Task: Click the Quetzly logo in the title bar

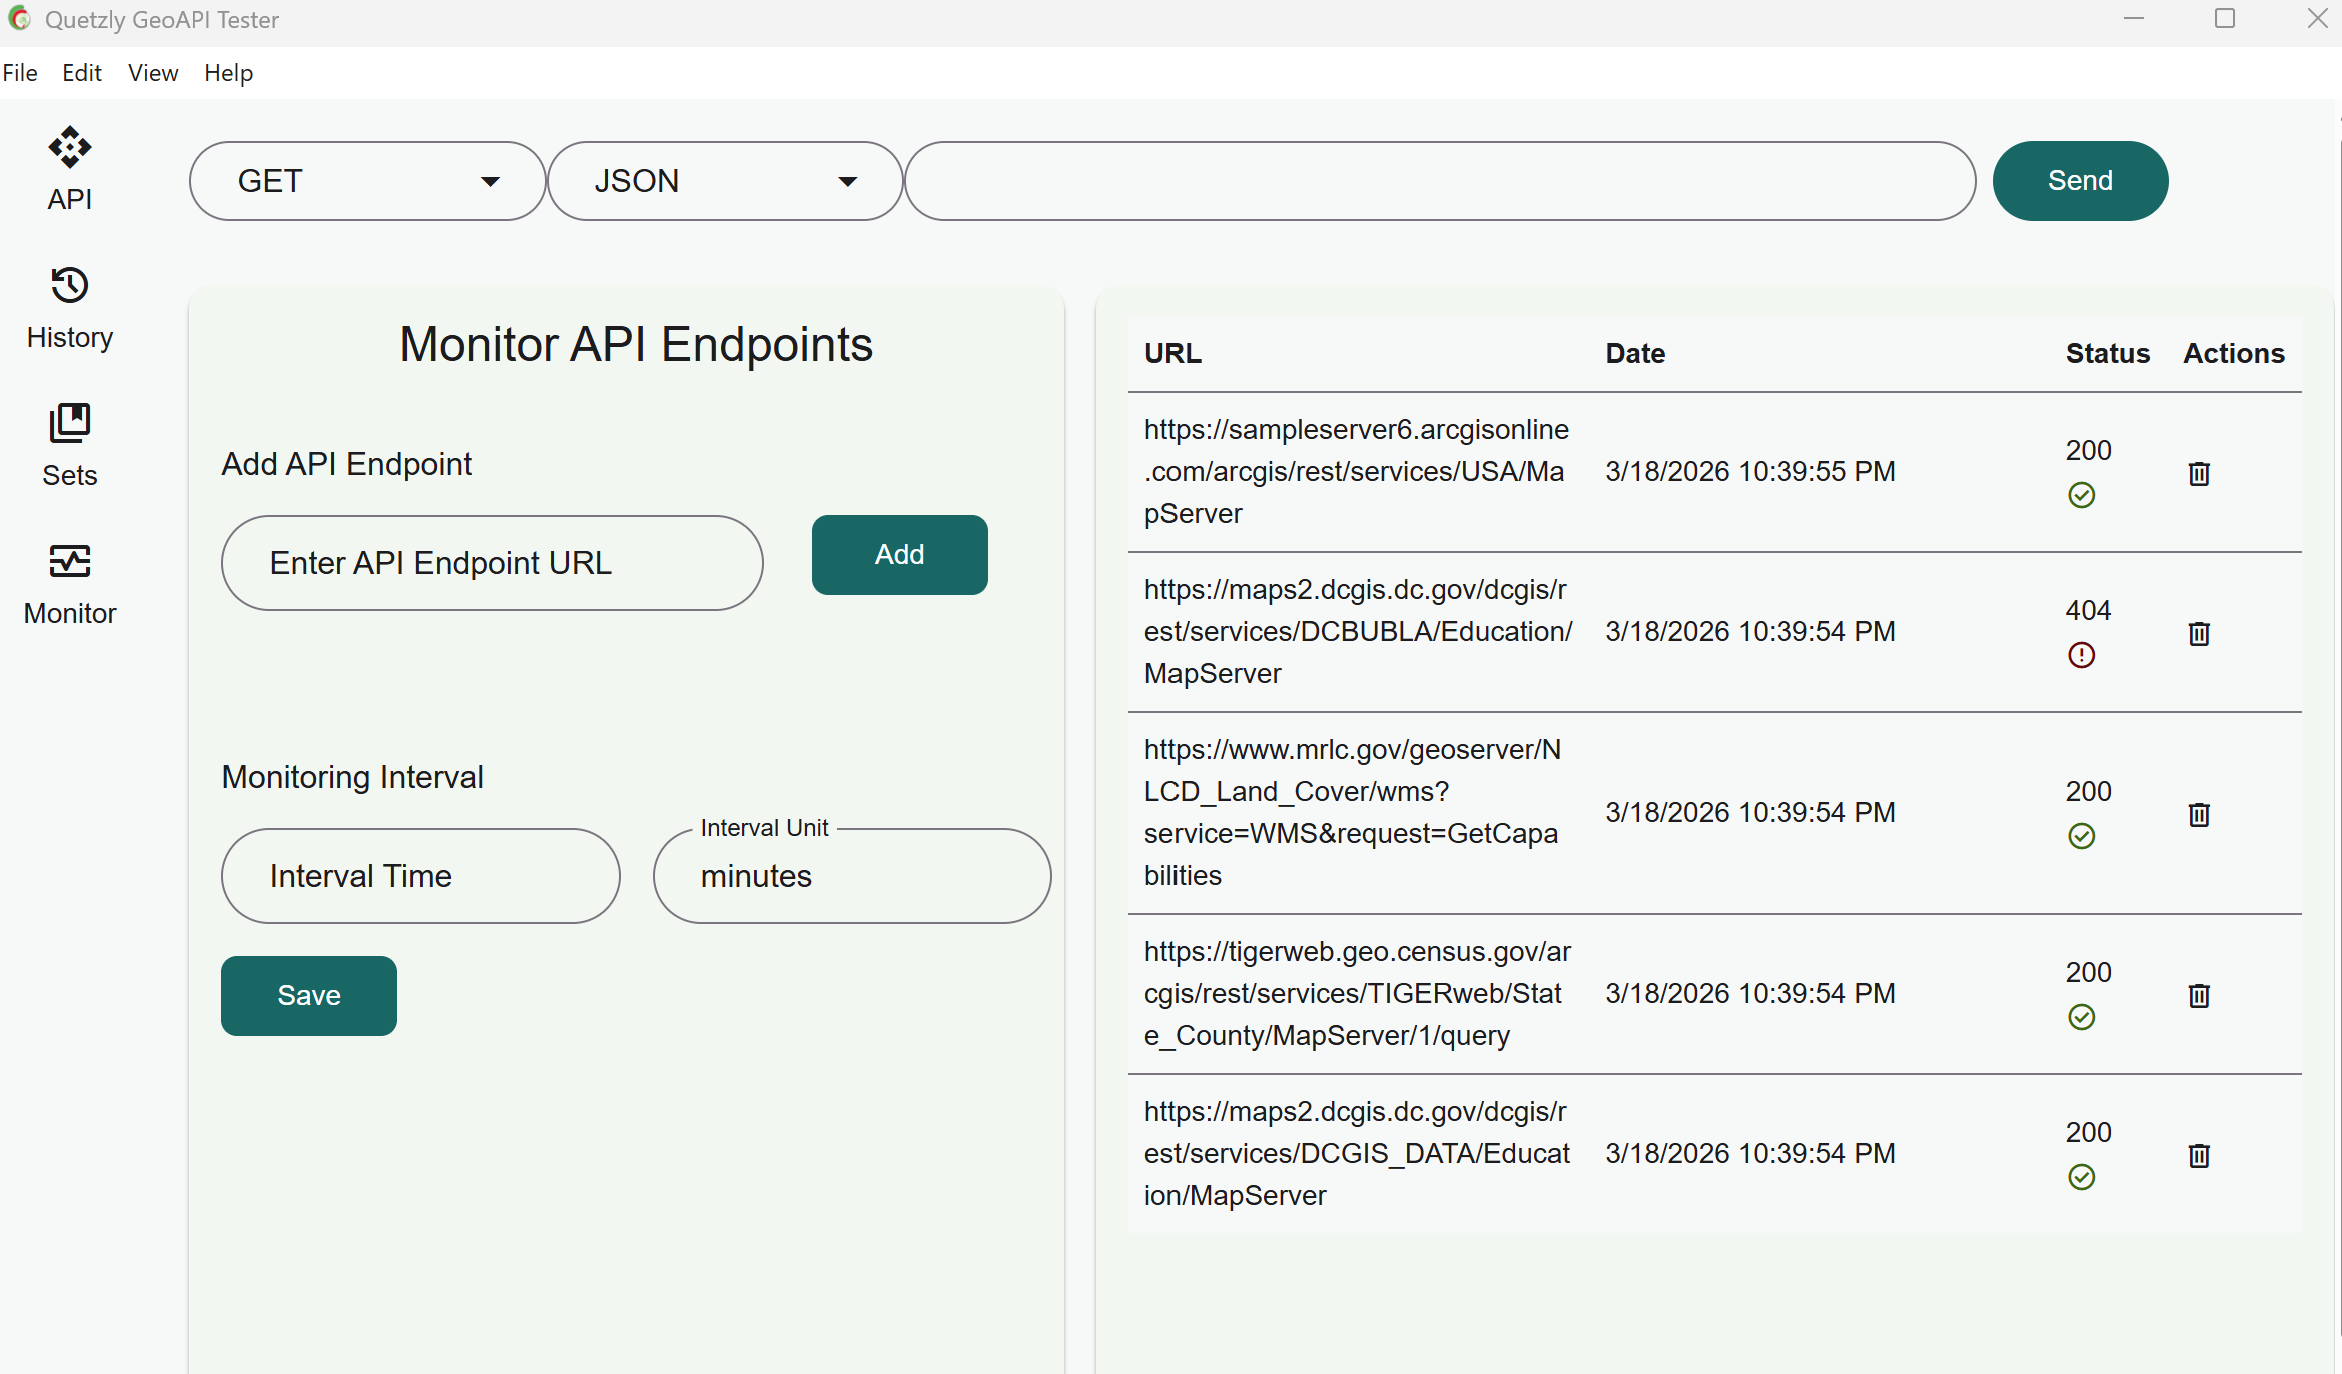Action: tap(19, 19)
